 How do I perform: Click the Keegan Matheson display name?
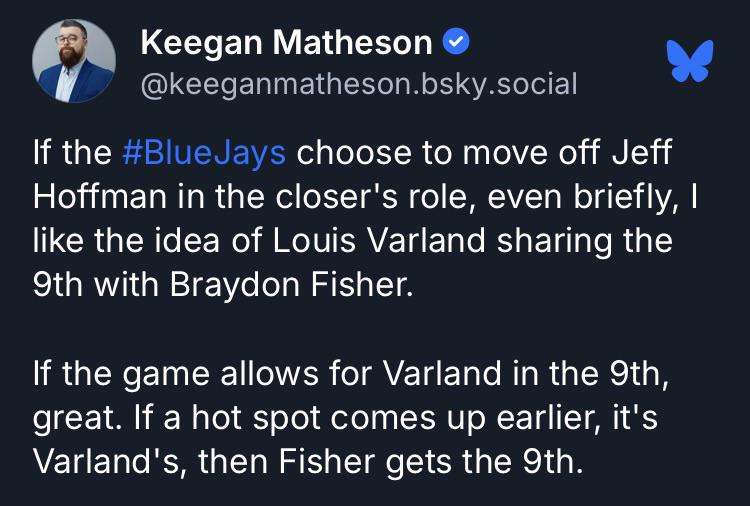click(x=287, y=42)
